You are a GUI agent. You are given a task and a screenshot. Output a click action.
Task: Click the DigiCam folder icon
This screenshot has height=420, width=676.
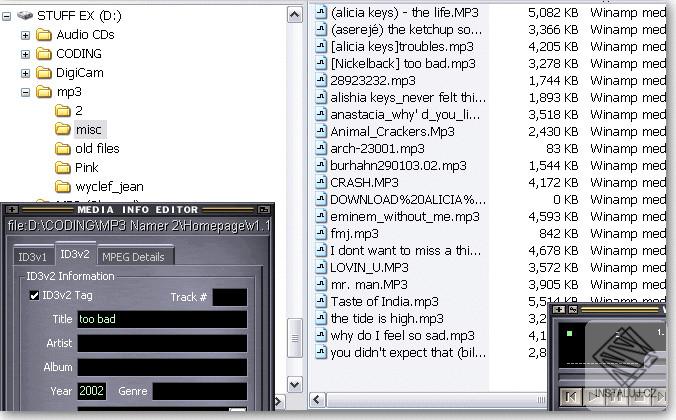click(x=44, y=72)
